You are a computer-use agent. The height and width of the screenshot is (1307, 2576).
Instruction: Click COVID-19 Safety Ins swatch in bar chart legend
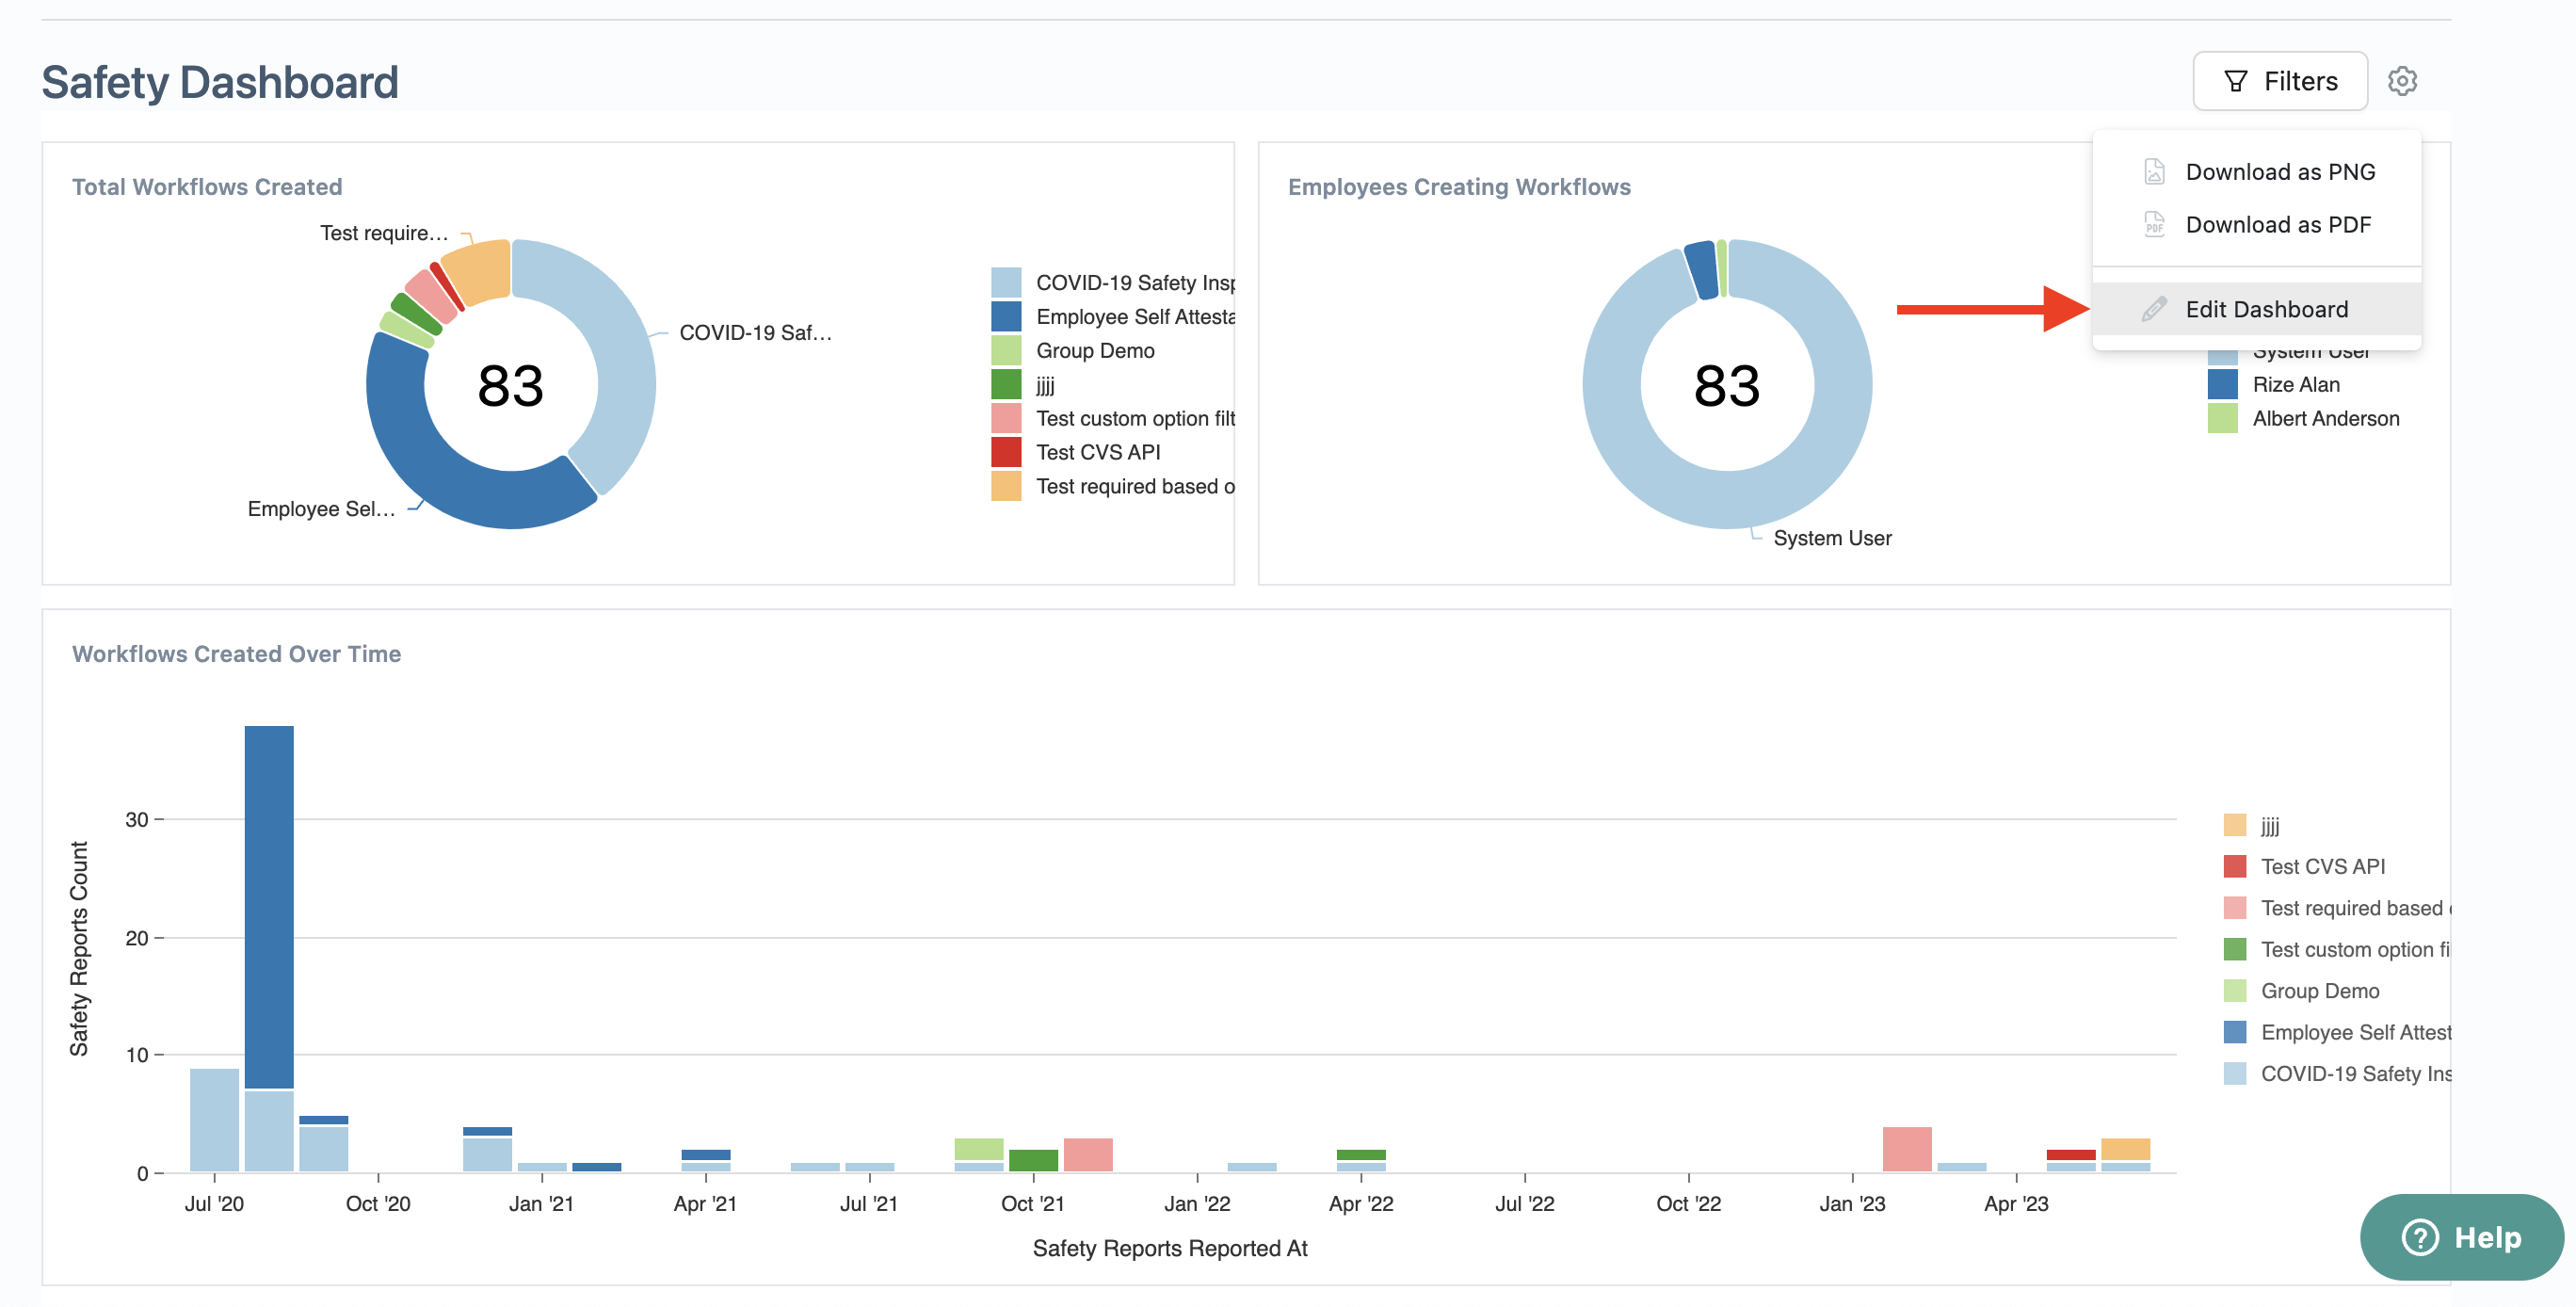(x=2235, y=1074)
